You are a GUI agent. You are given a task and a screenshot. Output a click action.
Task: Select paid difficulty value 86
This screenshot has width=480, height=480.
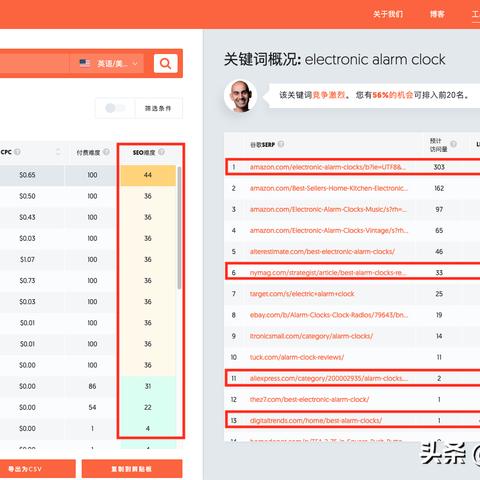(92, 386)
